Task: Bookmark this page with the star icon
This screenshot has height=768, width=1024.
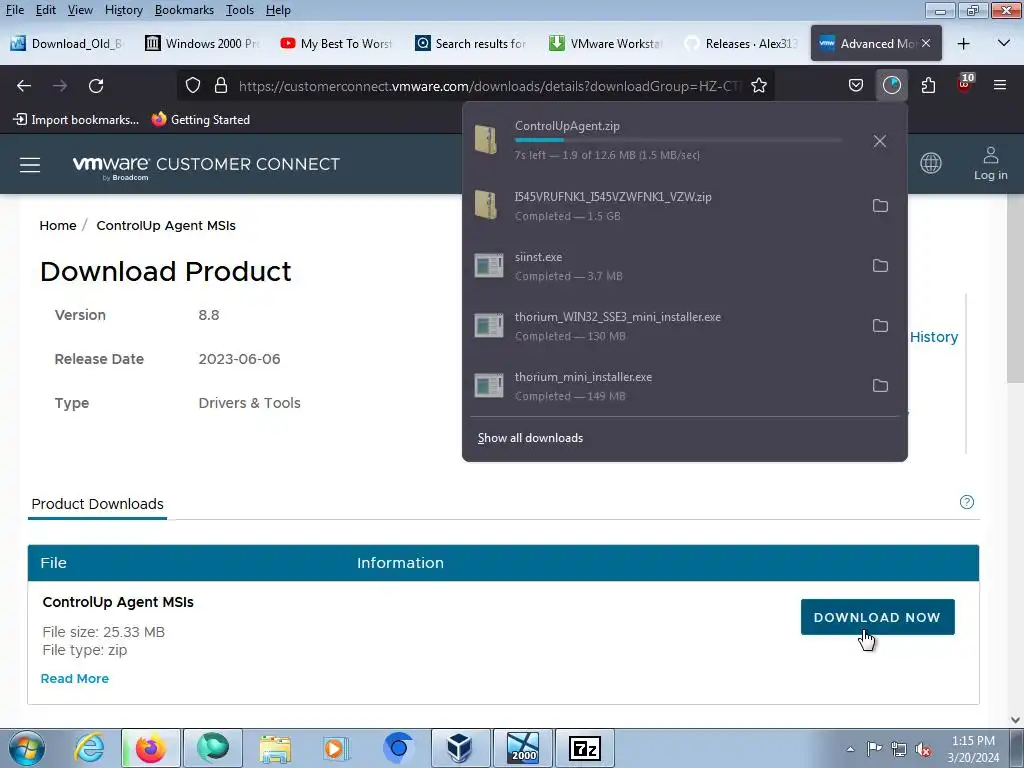Action: [759, 86]
